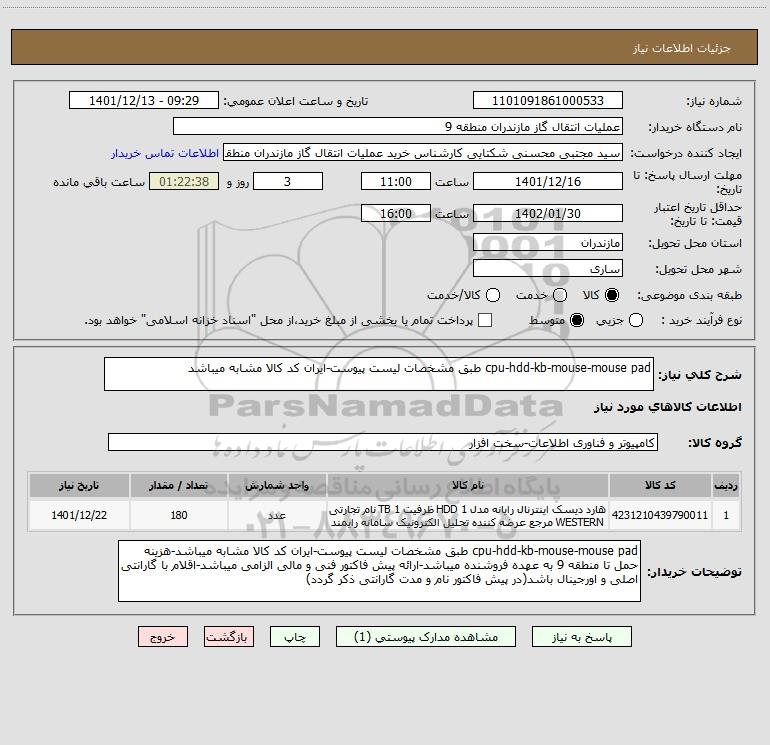Click the گروه کالا label
Image resolution: width=770 pixels, height=745 pixels.
click(x=715, y=442)
